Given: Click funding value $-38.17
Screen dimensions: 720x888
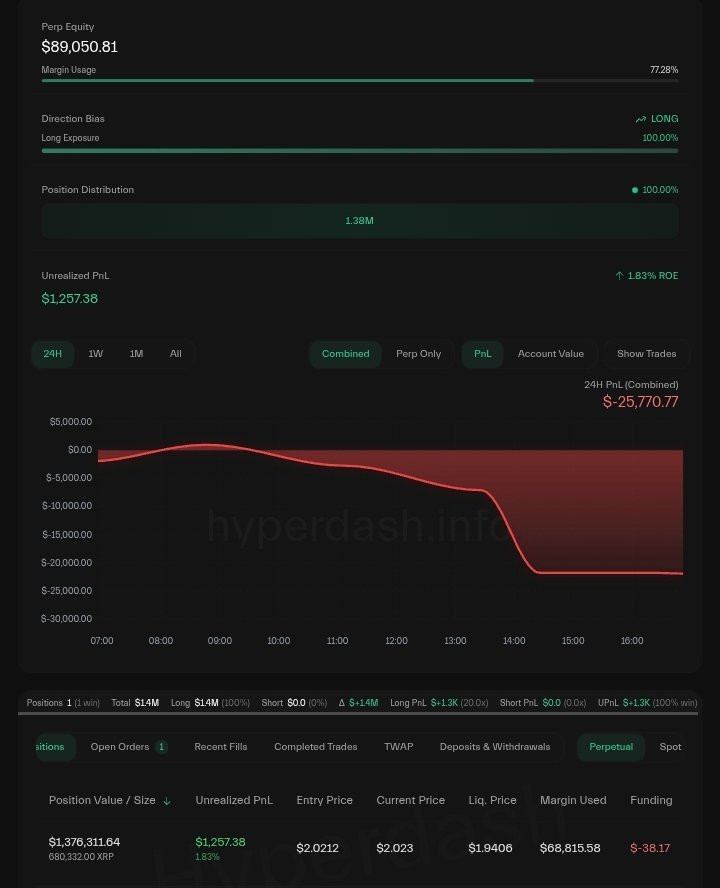Looking at the screenshot, I should click(650, 848).
